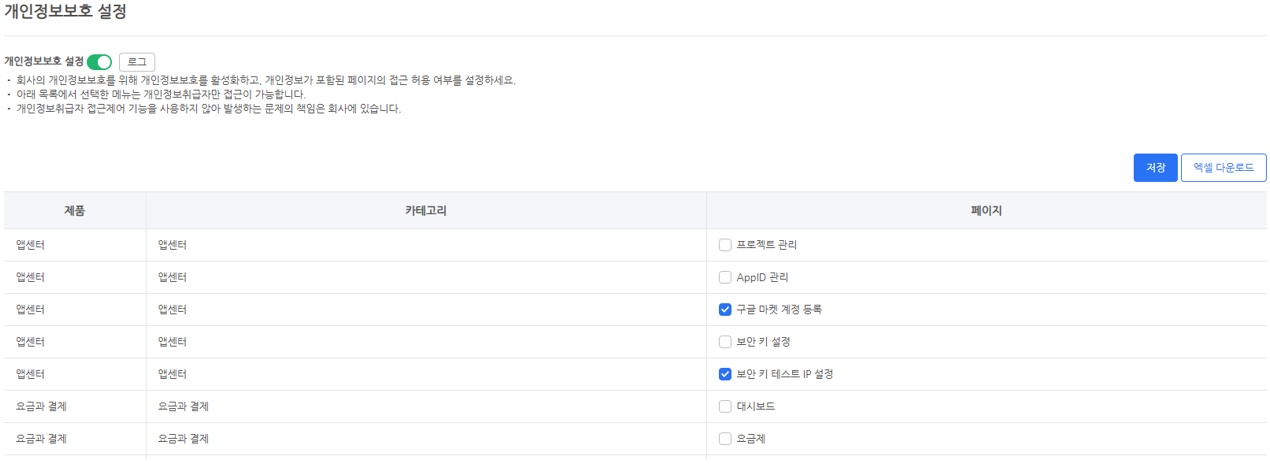The width and height of the screenshot is (1270, 474).
Task: Click the 엑셀 다운로드 button
Action: point(1223,168)
